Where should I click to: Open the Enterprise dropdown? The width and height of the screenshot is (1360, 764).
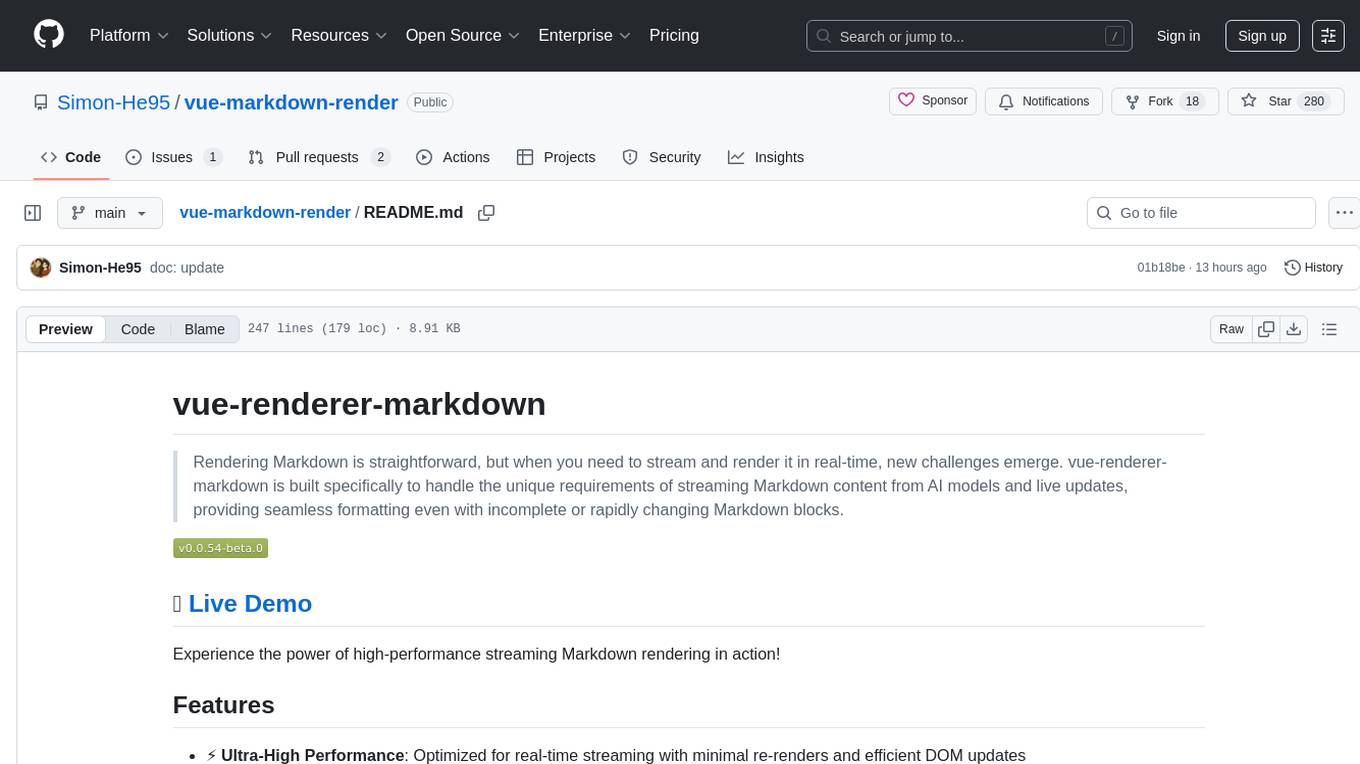coord(585,35)
